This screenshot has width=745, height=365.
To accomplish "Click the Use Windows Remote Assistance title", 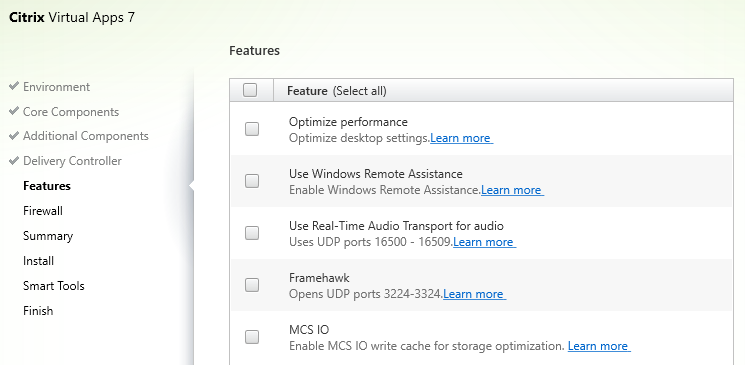I will pos(376,174).
